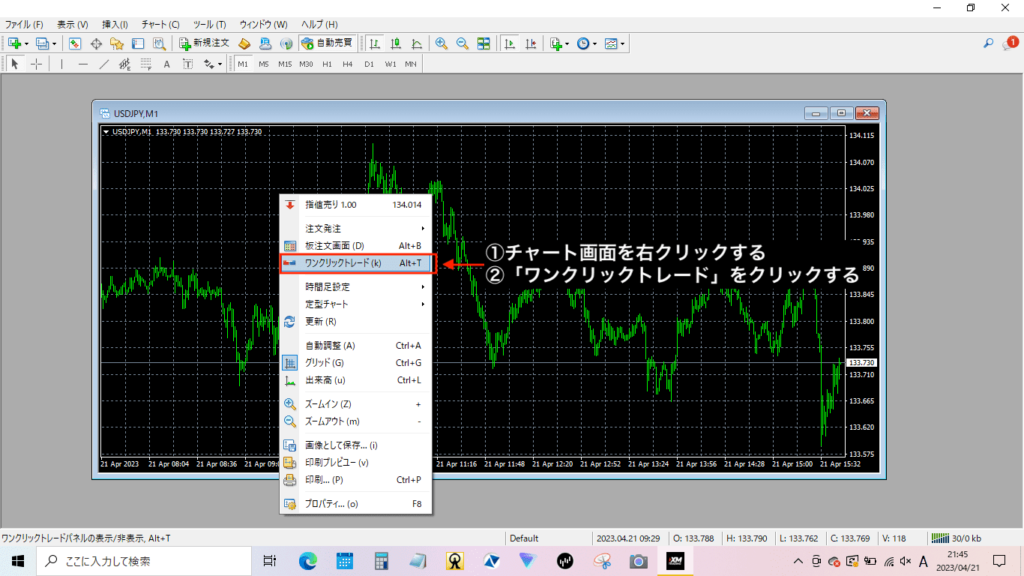
Task: Switch chart to bar chart style
Action: [x=375, y=44]
